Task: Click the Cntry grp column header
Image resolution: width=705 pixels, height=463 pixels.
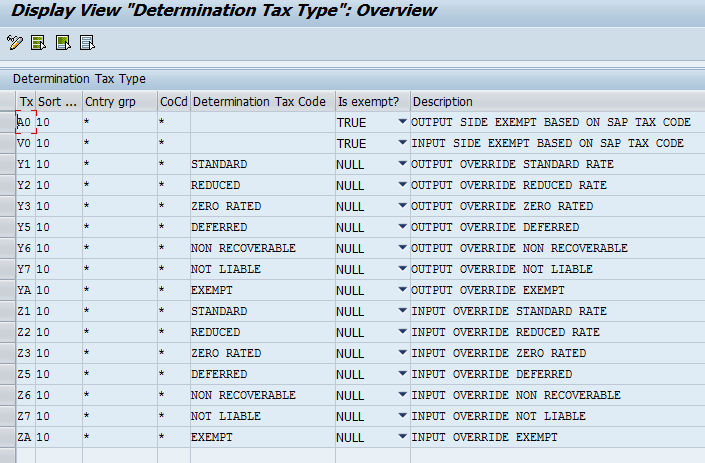Action: tap(110, 102)
